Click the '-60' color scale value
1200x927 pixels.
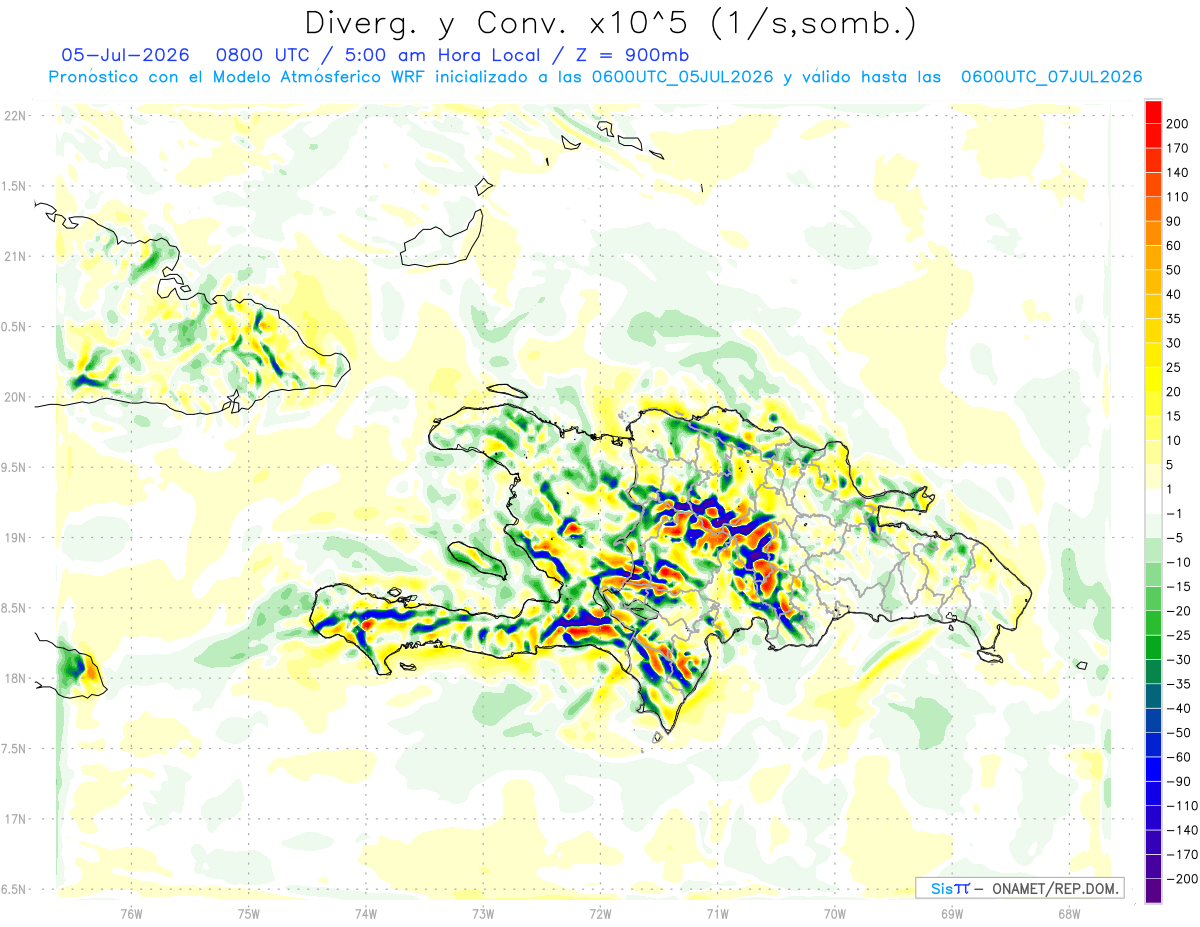point(1181,757)
